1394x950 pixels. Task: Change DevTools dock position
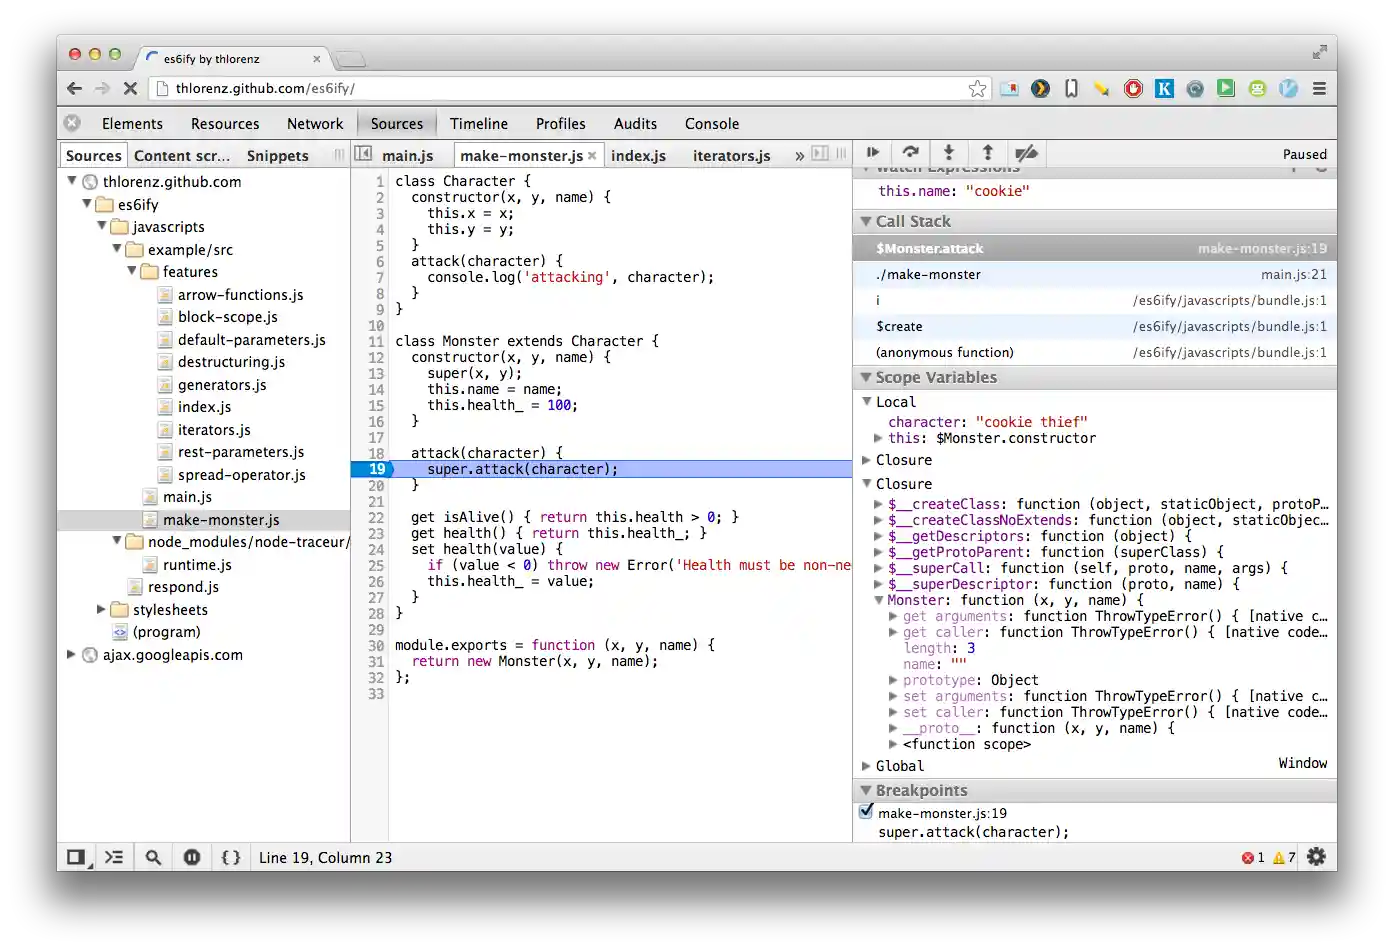pos(76,857)
